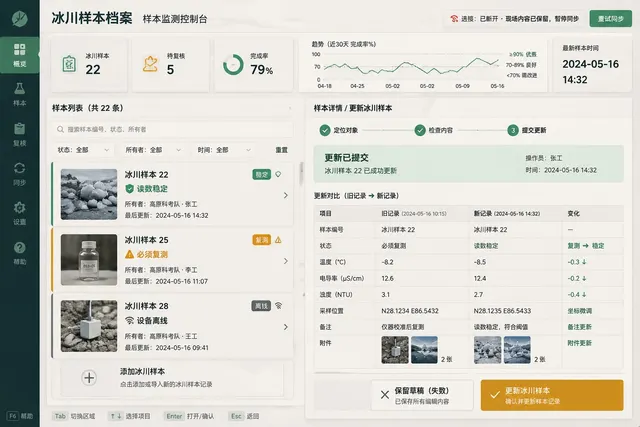Click the 旧记录 column header
Viewport: 640px width, 427px height.
tap(414, 214)
